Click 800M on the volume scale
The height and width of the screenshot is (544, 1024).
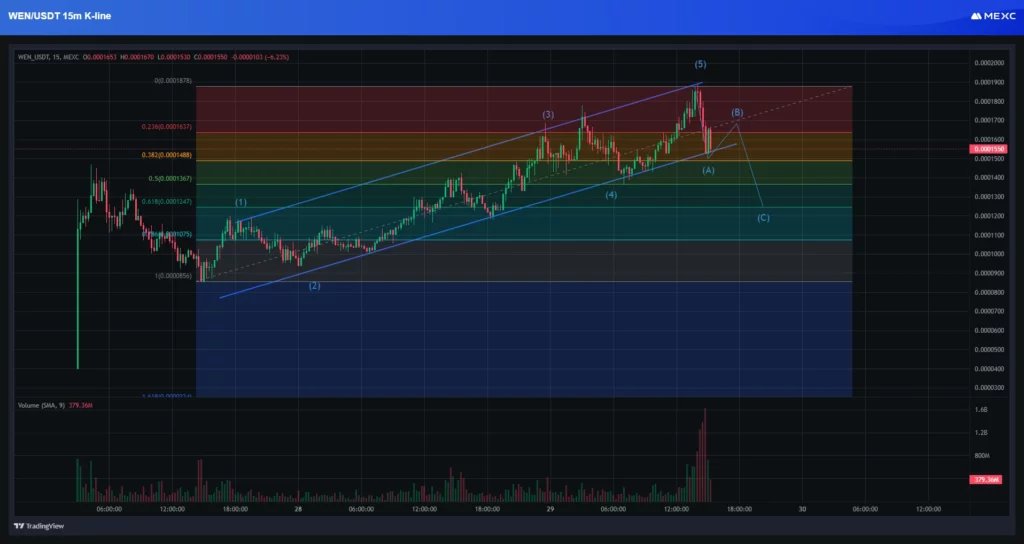pos(982,456)
